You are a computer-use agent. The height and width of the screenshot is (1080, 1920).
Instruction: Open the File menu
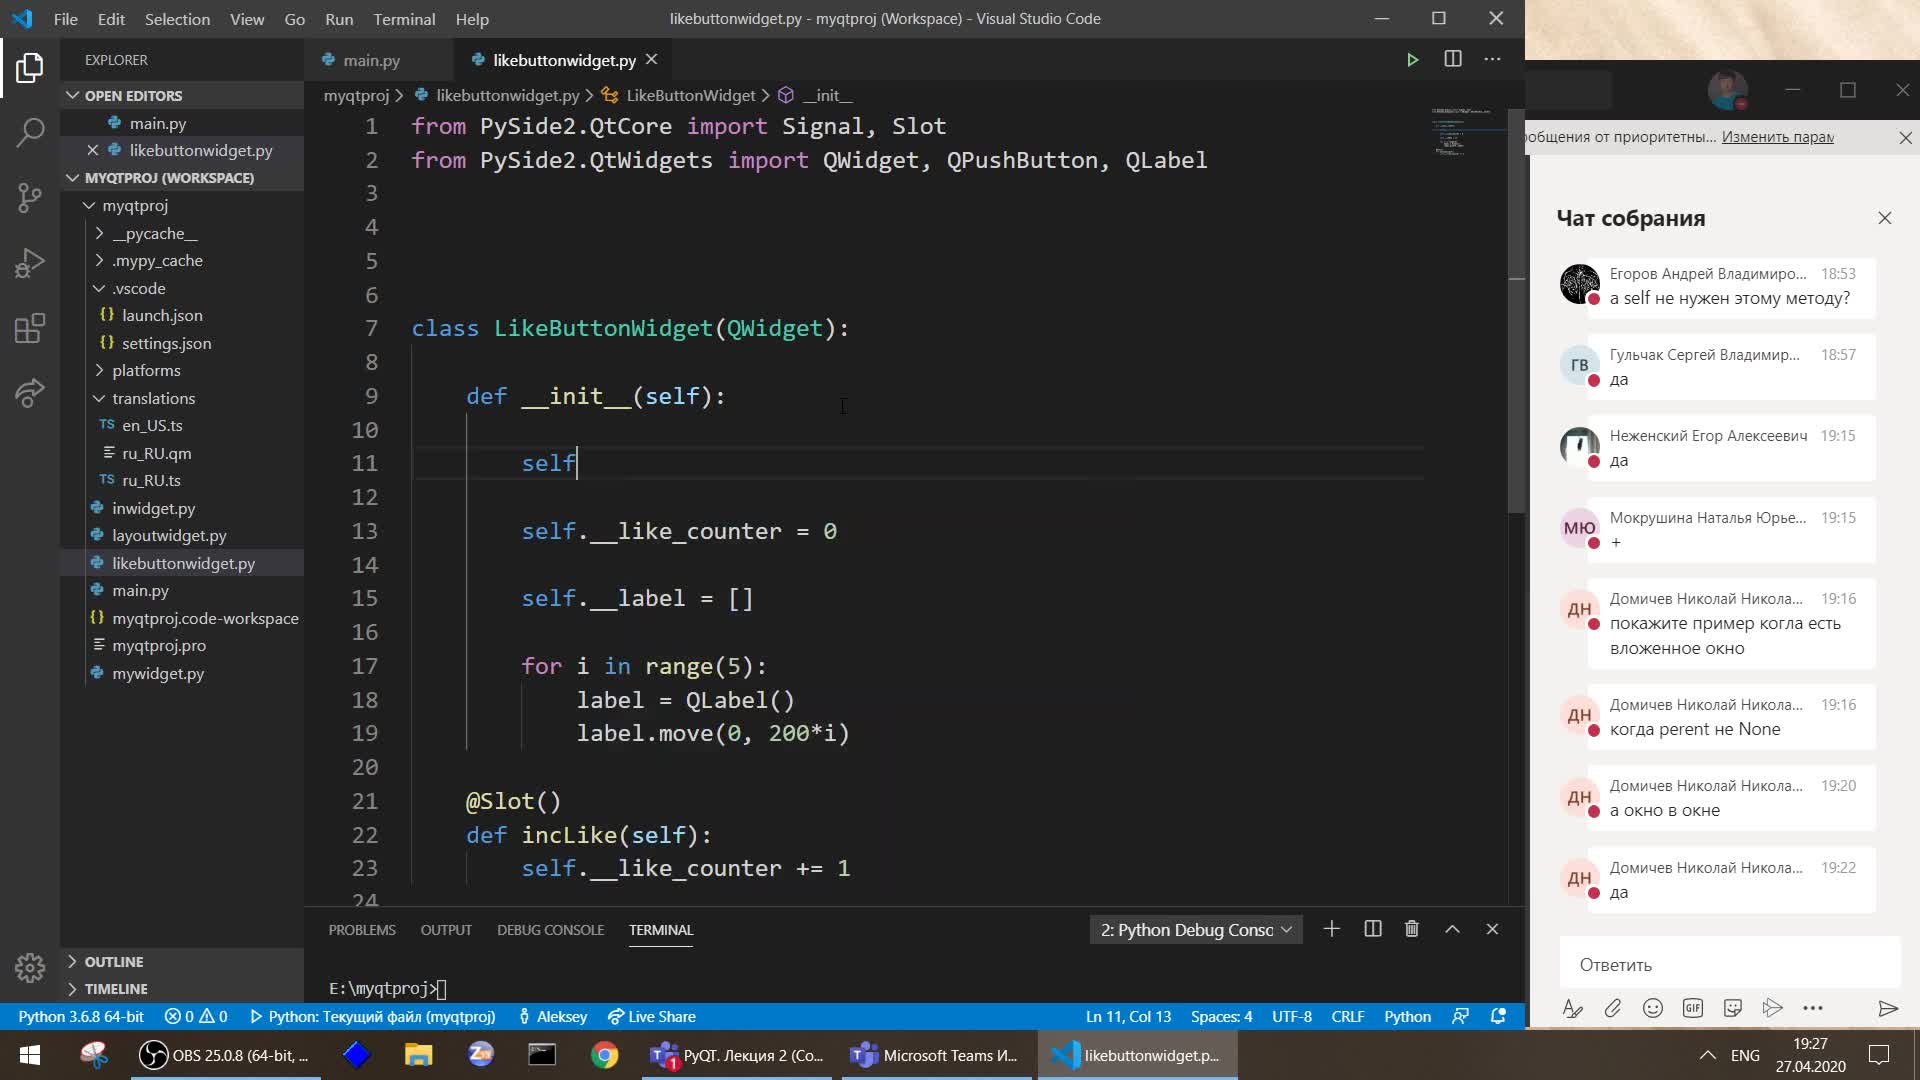pos(65,19)
